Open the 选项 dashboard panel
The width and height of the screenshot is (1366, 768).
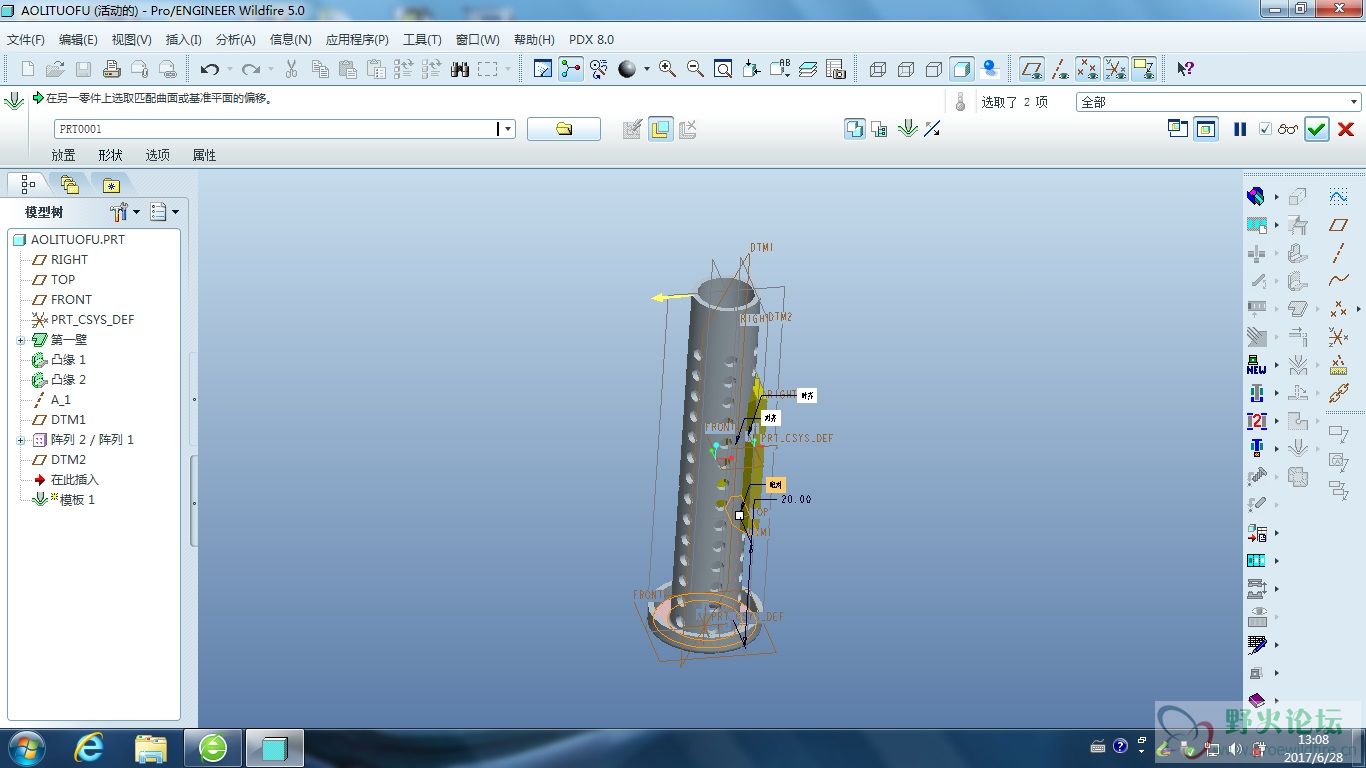coord(157,155)
